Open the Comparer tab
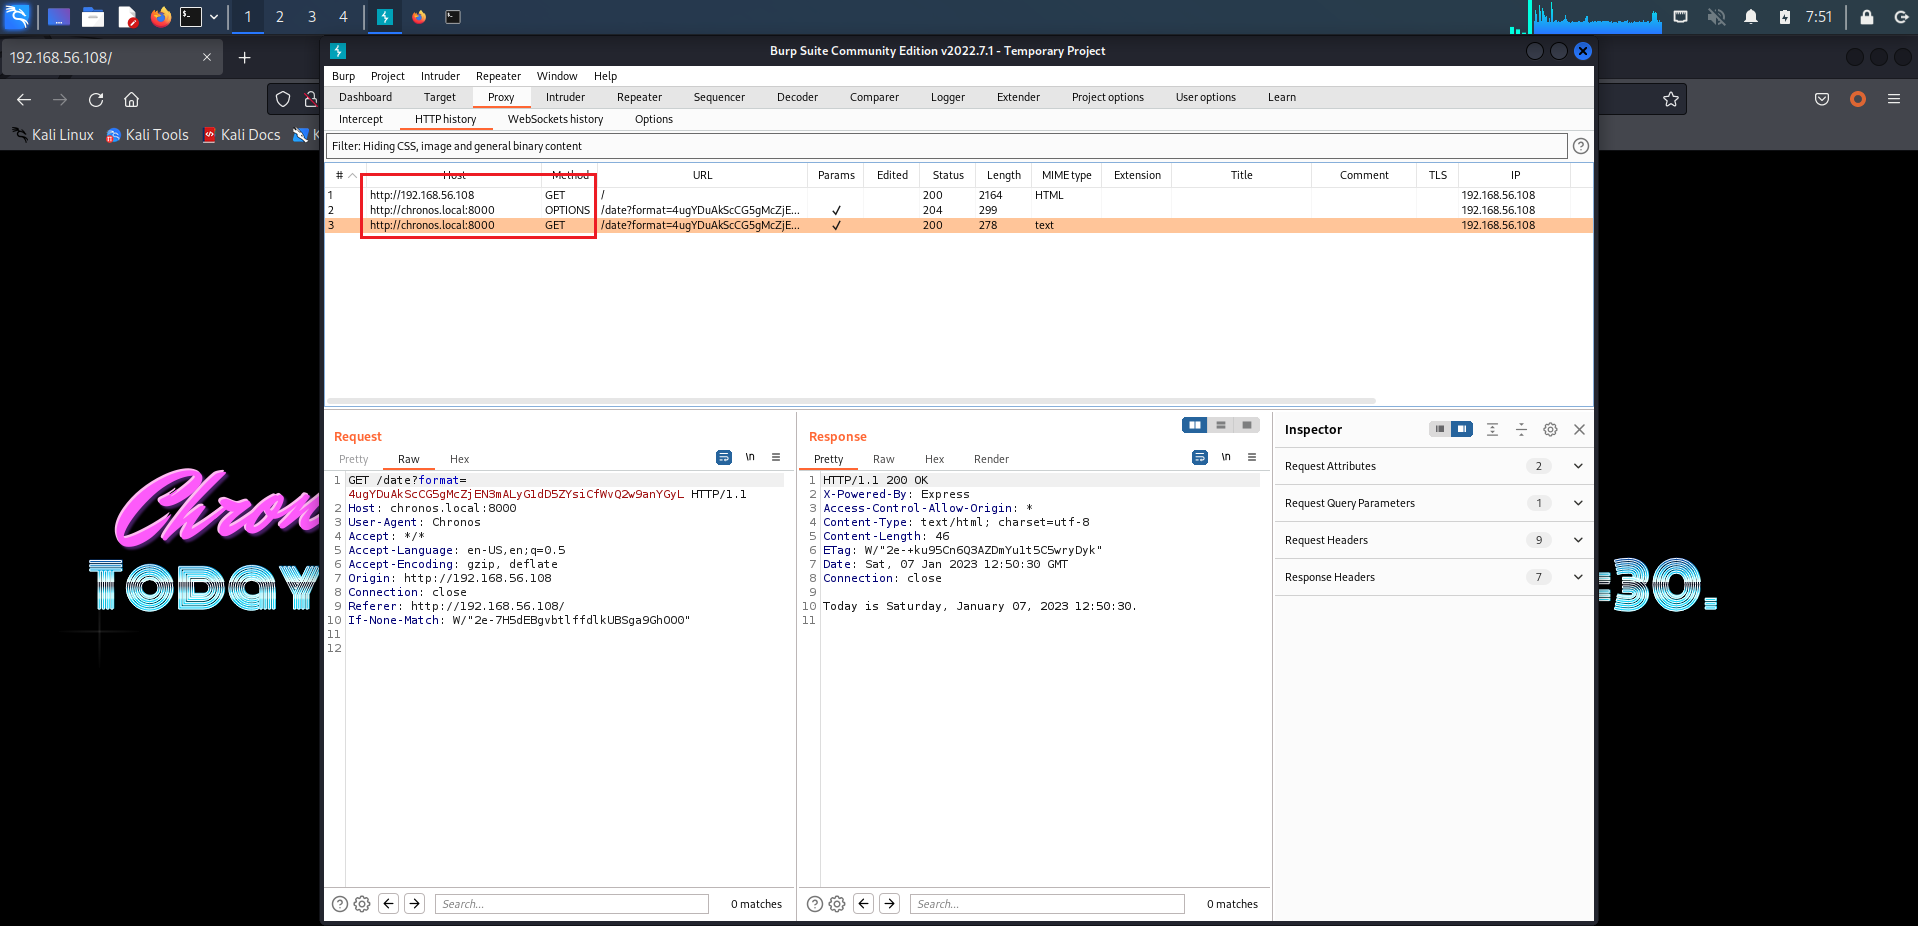The width and height of the screenshot is (1918, 926). coord(874,97)
